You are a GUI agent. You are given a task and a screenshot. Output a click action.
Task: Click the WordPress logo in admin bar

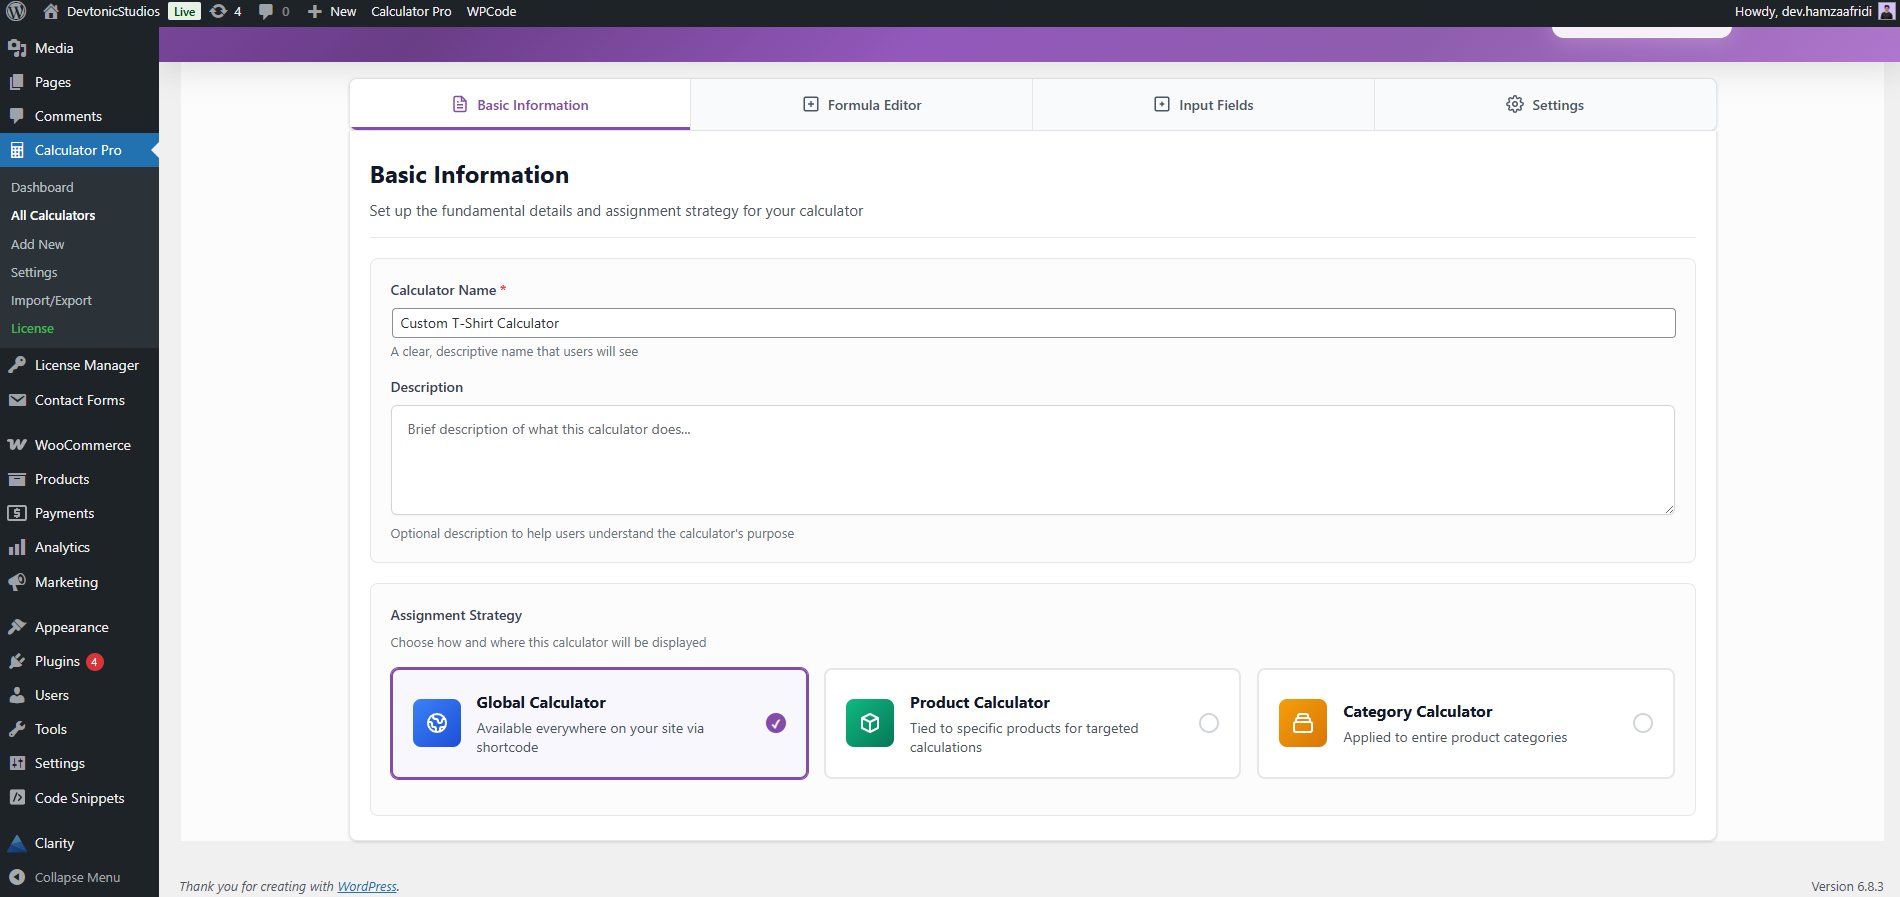pyautogui.click(x=16, y=11)
